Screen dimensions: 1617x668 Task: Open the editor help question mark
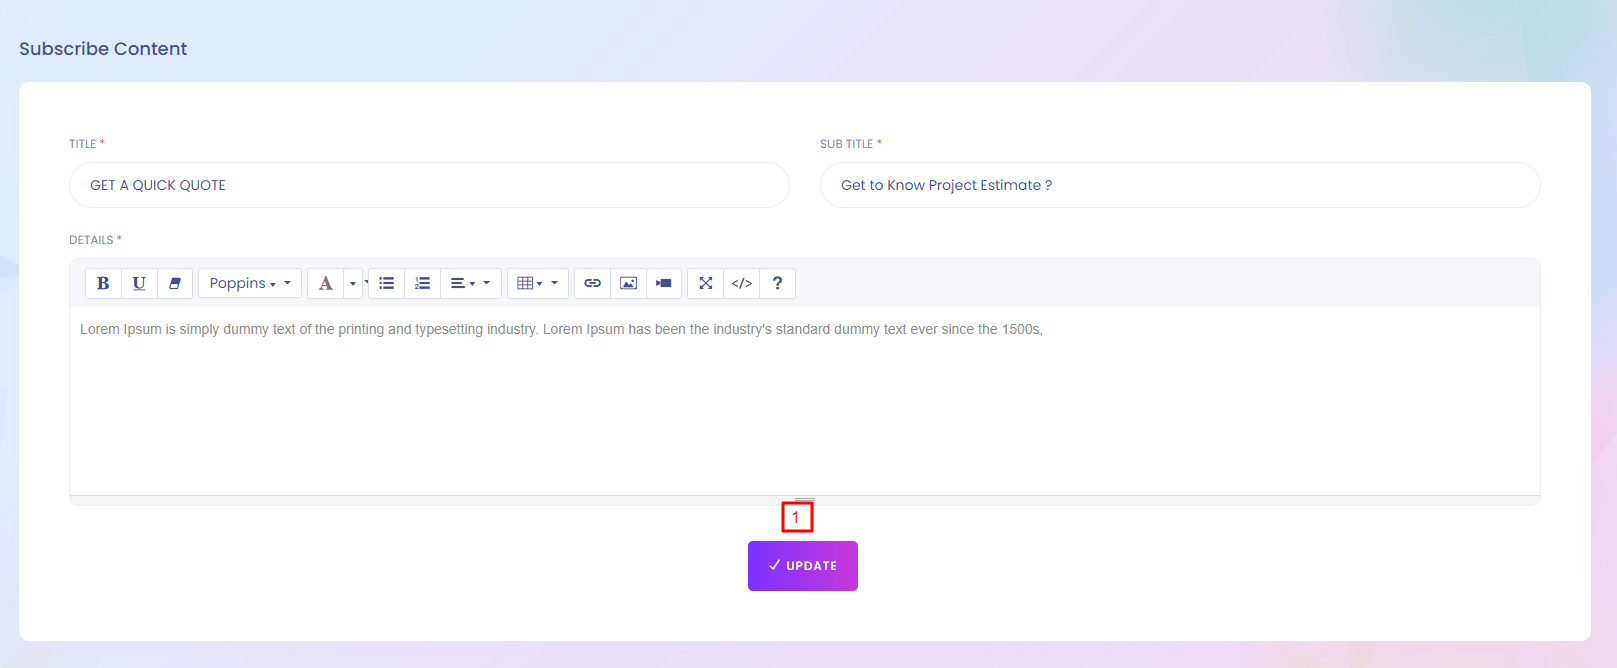[777, 284]
